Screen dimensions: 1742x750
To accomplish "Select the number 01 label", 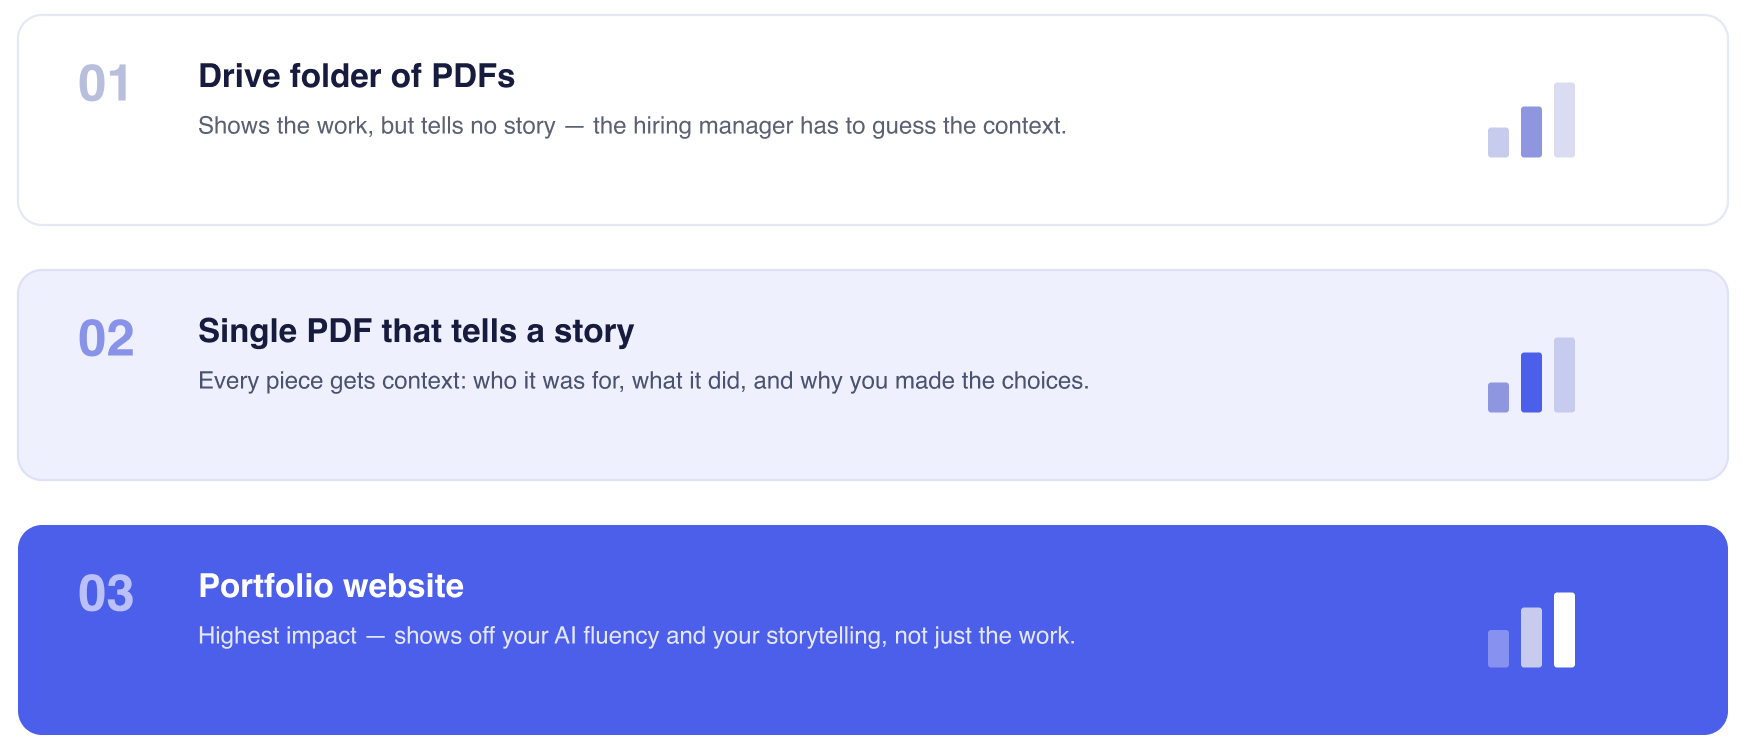I will [x=104, y=84].
